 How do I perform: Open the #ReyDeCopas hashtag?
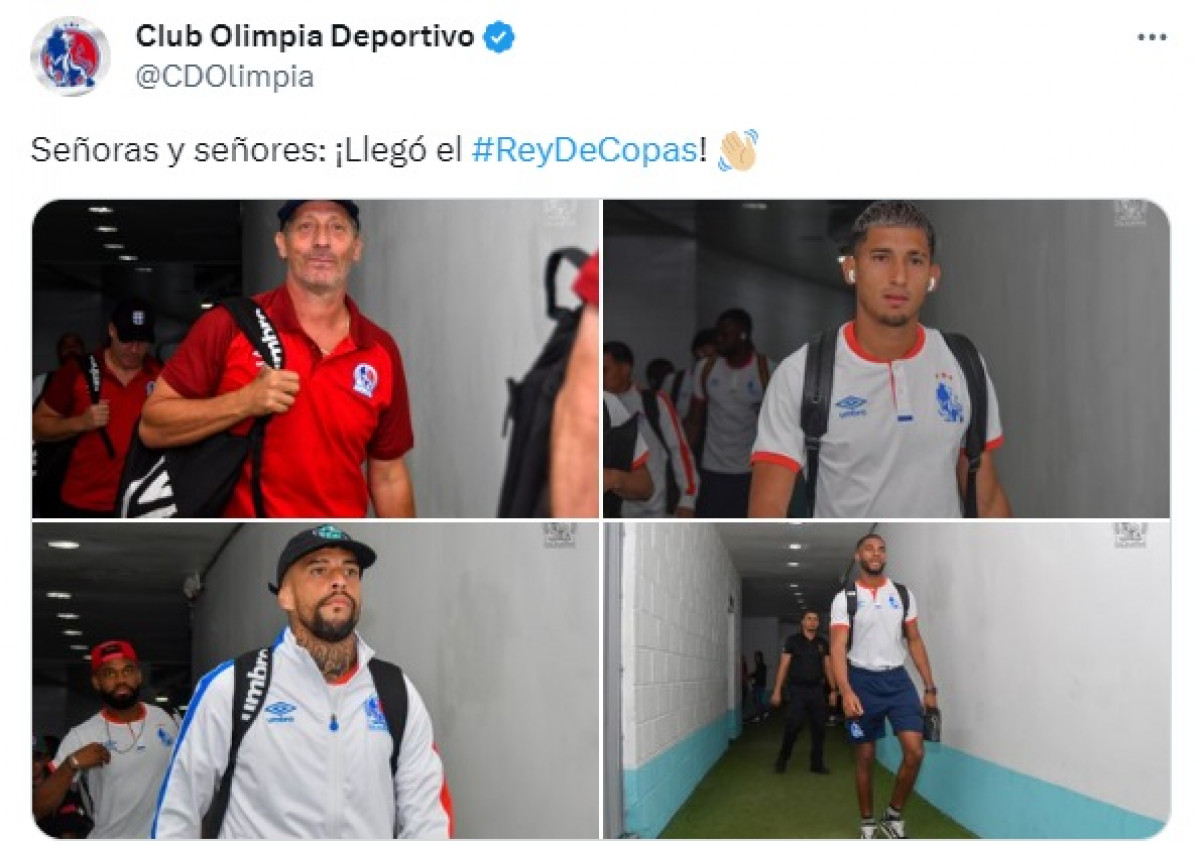click(583, 151)
